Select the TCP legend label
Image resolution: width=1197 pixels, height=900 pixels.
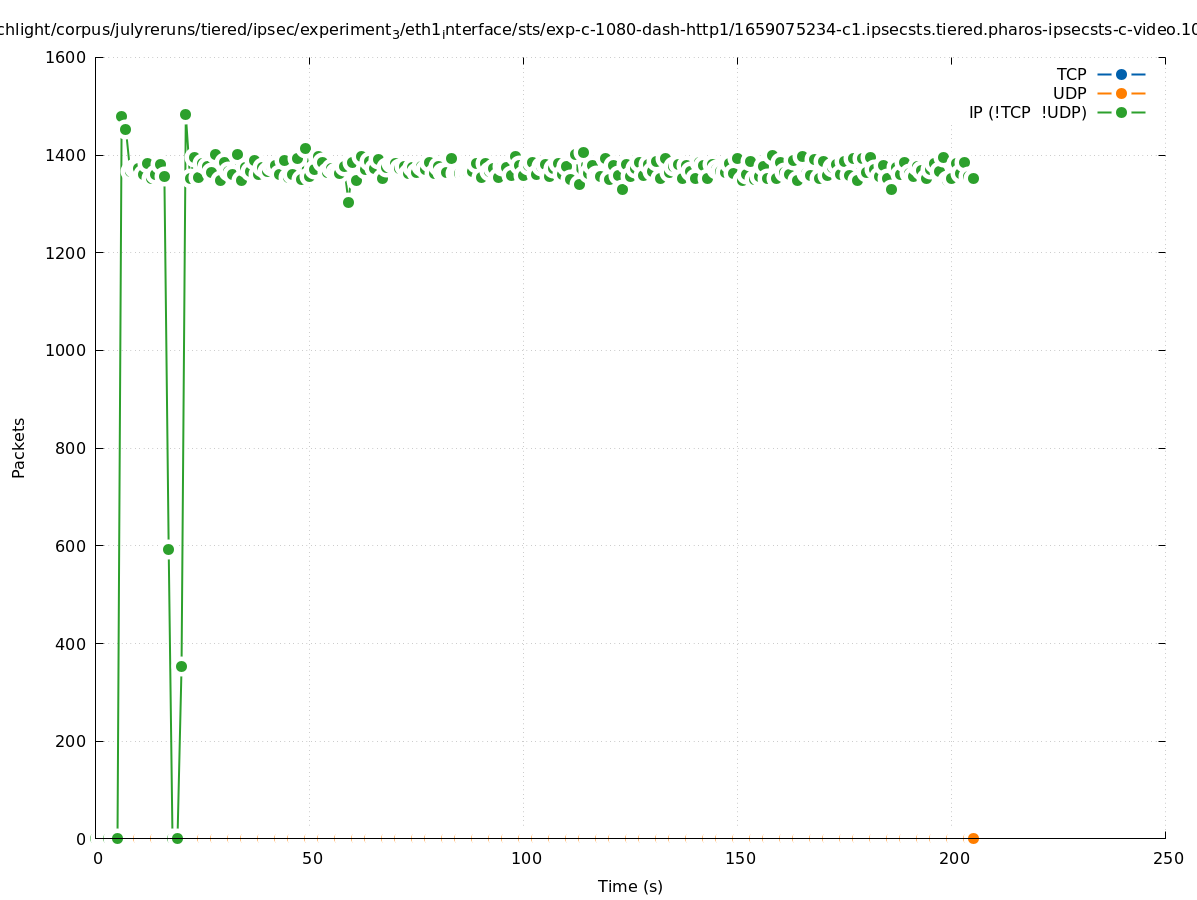1071,74
